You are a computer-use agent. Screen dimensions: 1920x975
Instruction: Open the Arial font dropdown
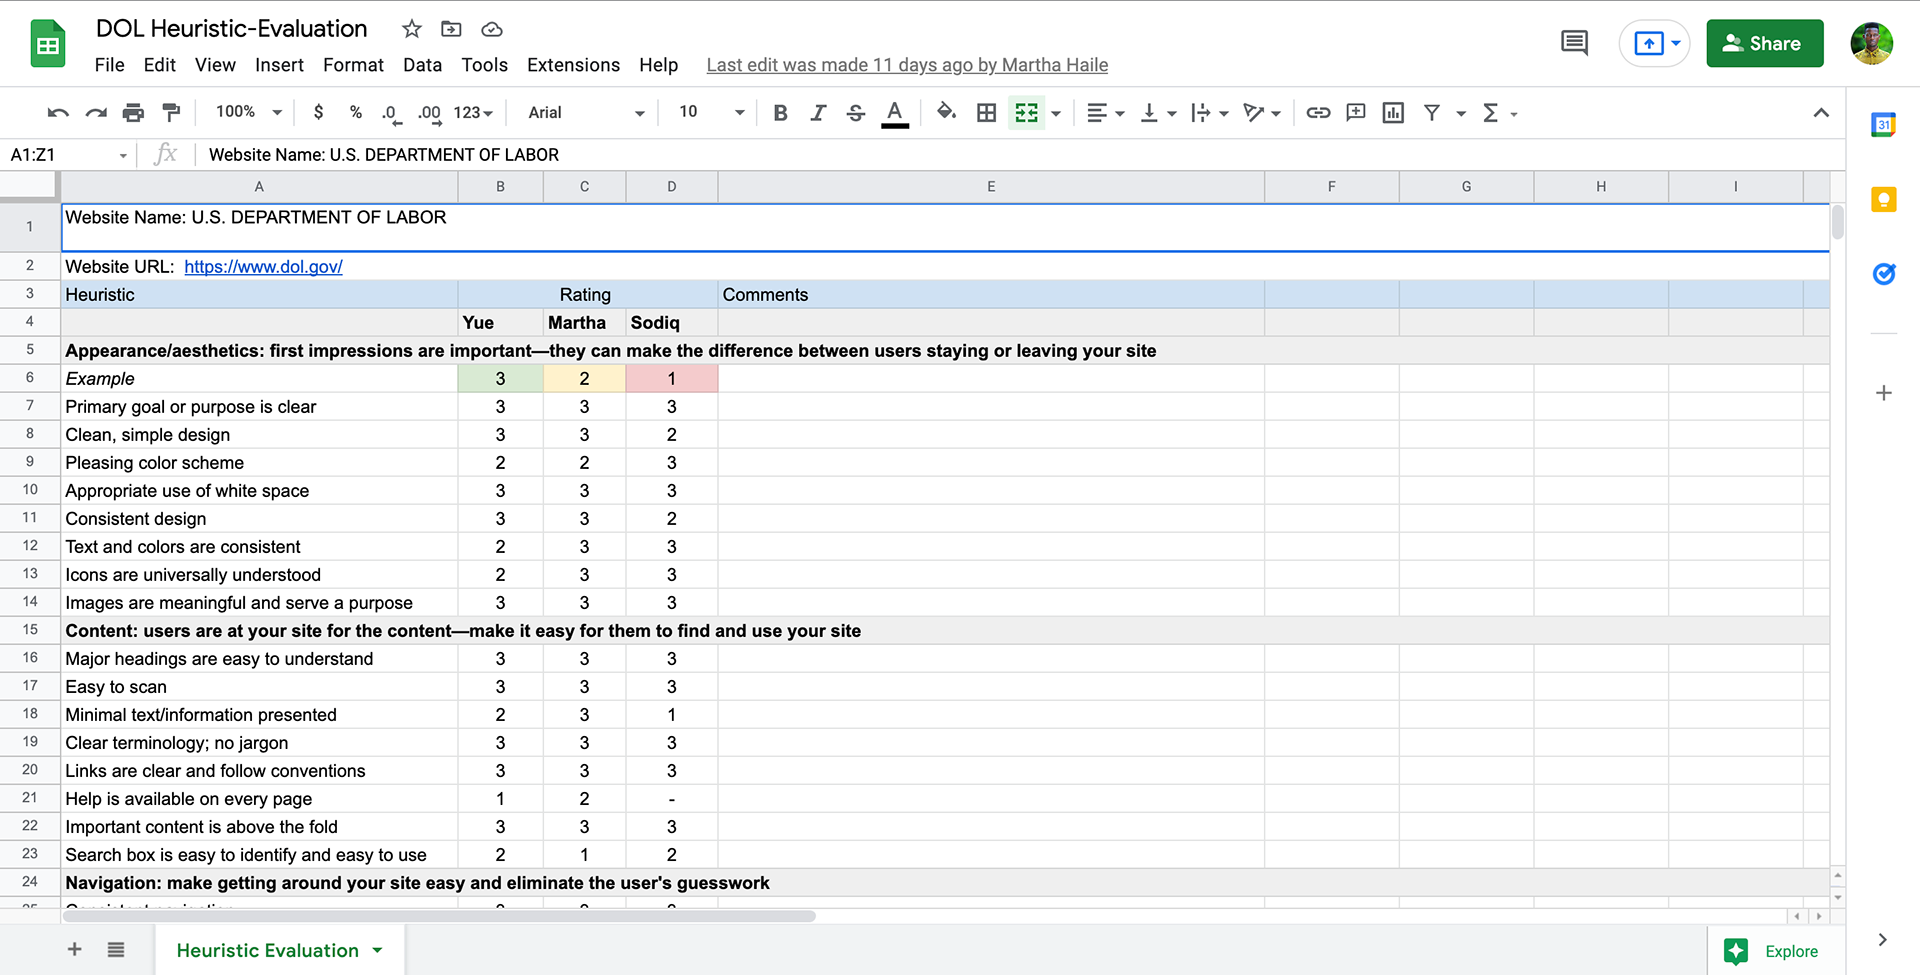586,113
